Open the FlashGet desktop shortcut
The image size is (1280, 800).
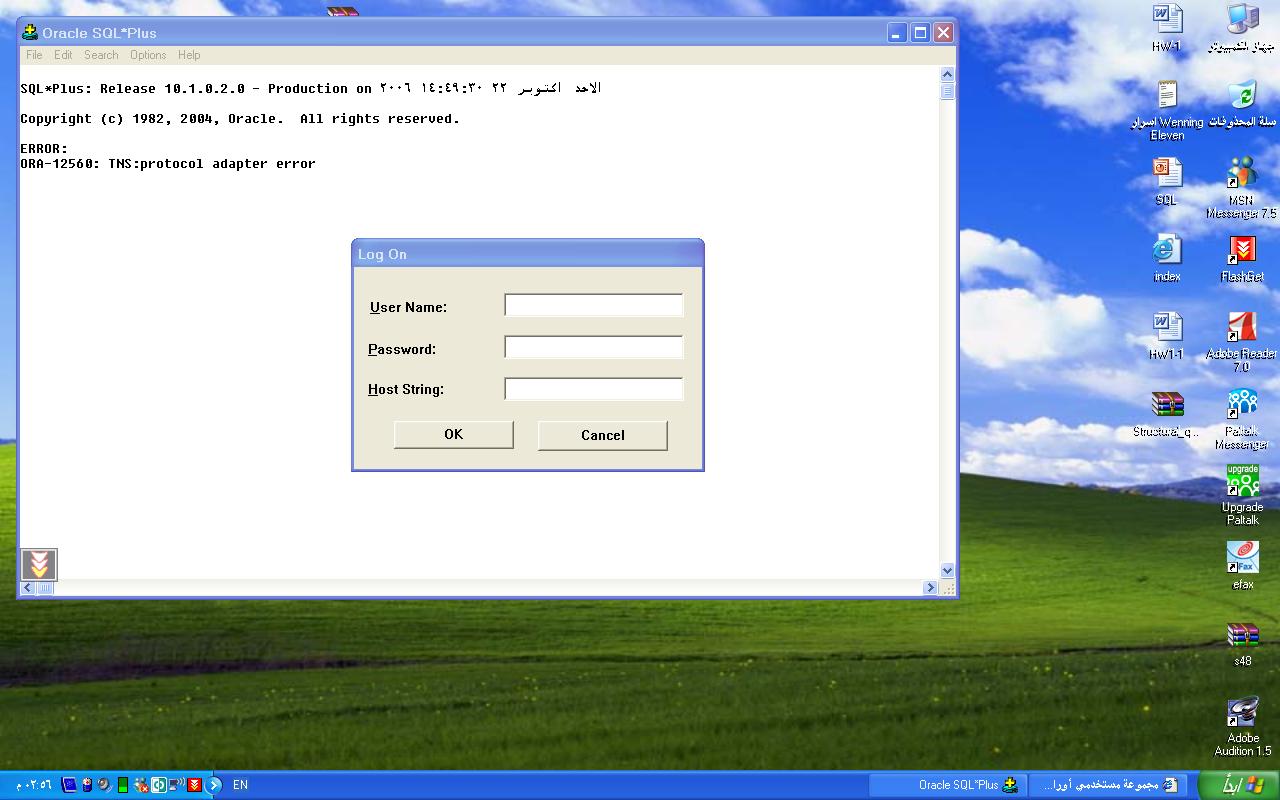pyautogui.click(x=1242, y=250)
